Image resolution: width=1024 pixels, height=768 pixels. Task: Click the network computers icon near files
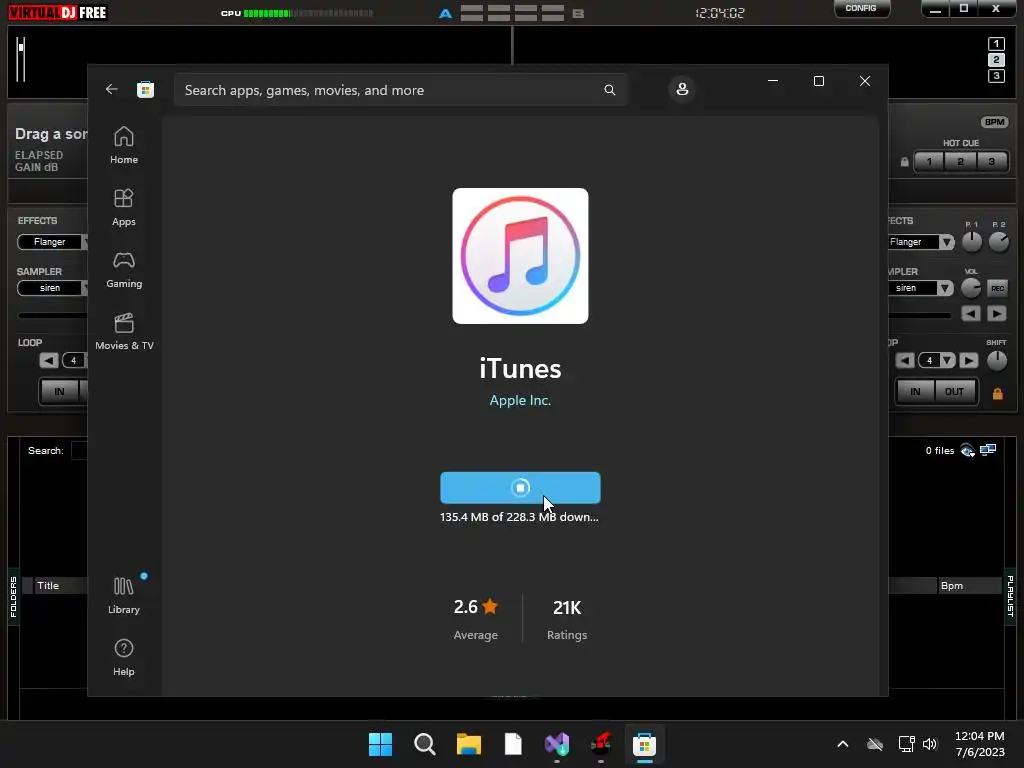pyautogui.click(x=988, y=450)
